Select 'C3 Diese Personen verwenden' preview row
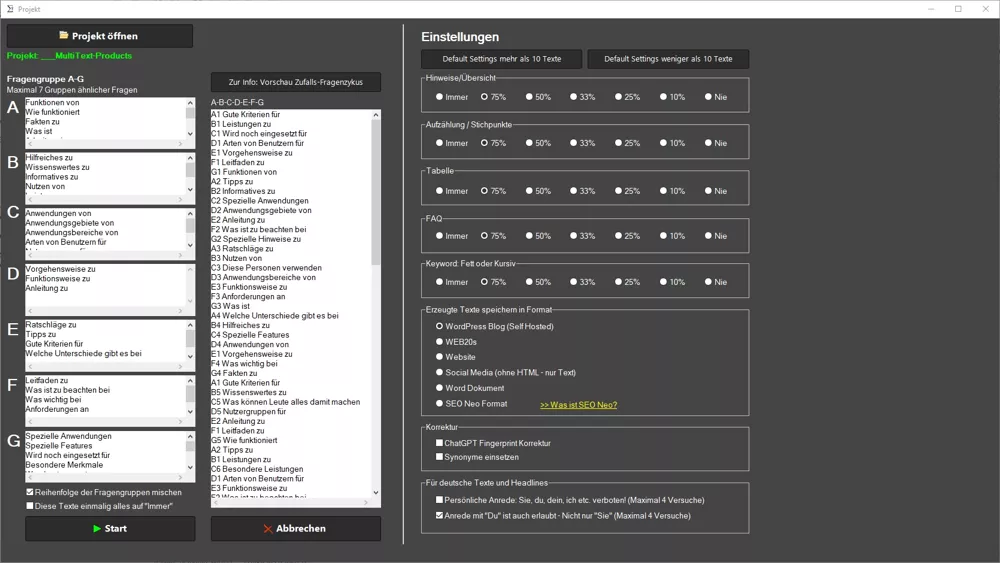 pyautogui.click(x=267, y=268)
